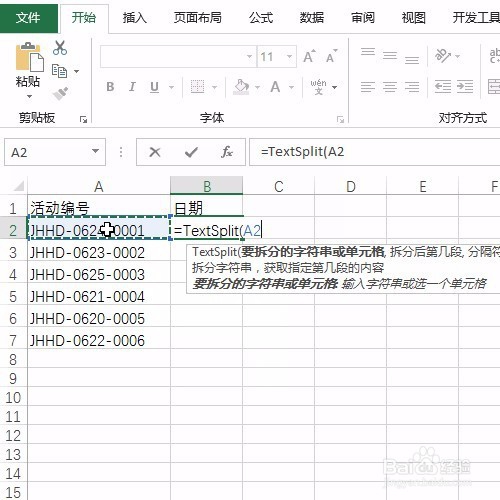Switch to the 开始 Home tab
This screenshot has width=500, height=500.
(x=84, y=18)
